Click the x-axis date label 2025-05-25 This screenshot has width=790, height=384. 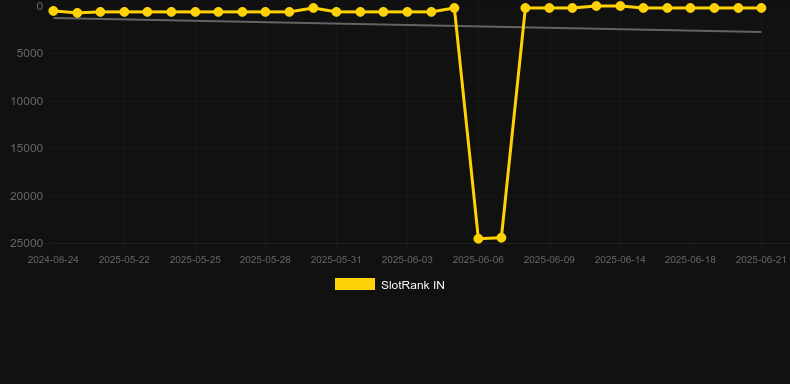click(195, 260)
